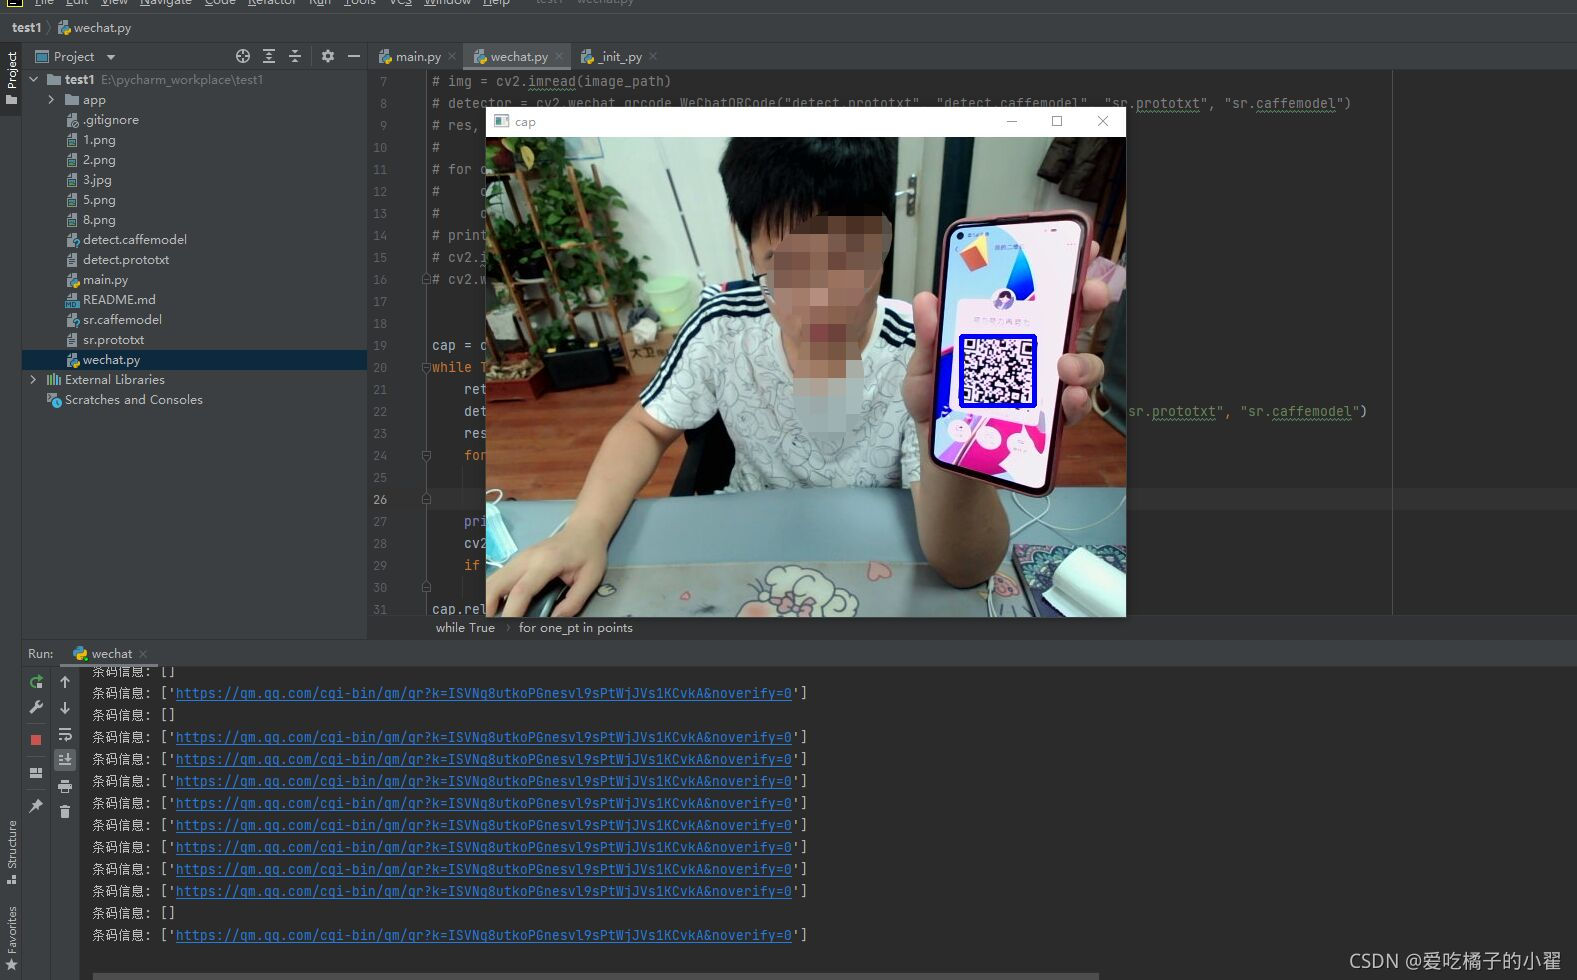Click the up arrow in Run console toolbar
Image resolution: width=1577 pixels, height=980 pixels.
point(65,682)
